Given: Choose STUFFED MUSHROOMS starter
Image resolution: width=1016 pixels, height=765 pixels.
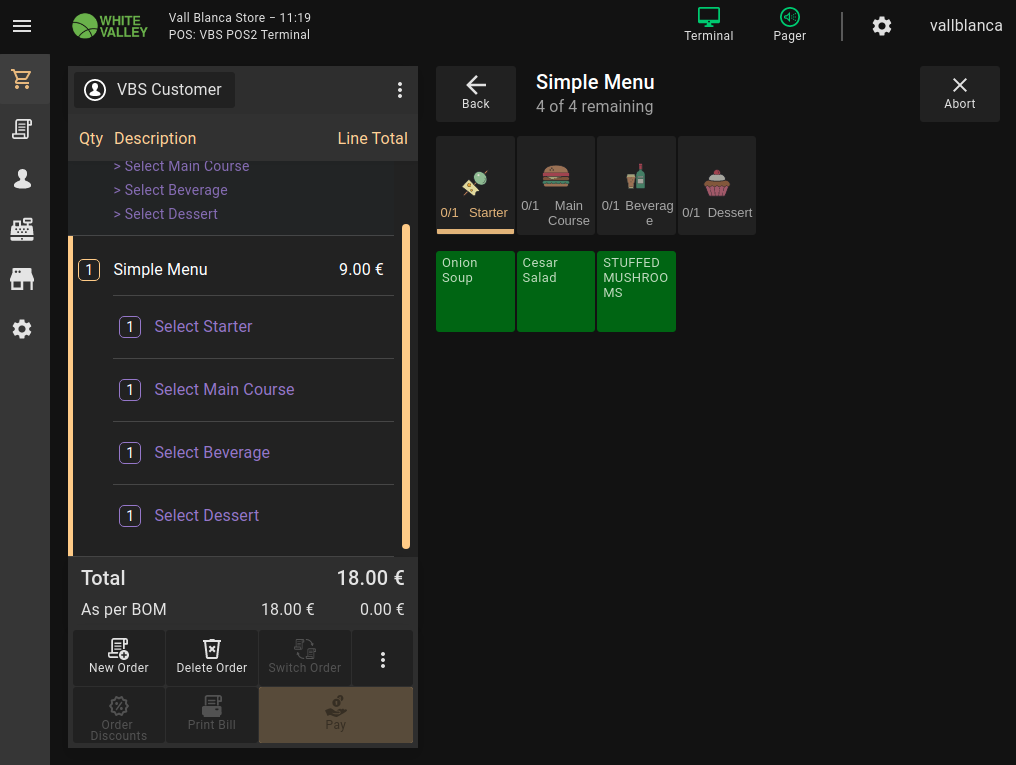Looking at the screenshot, I should pos(636,291).
